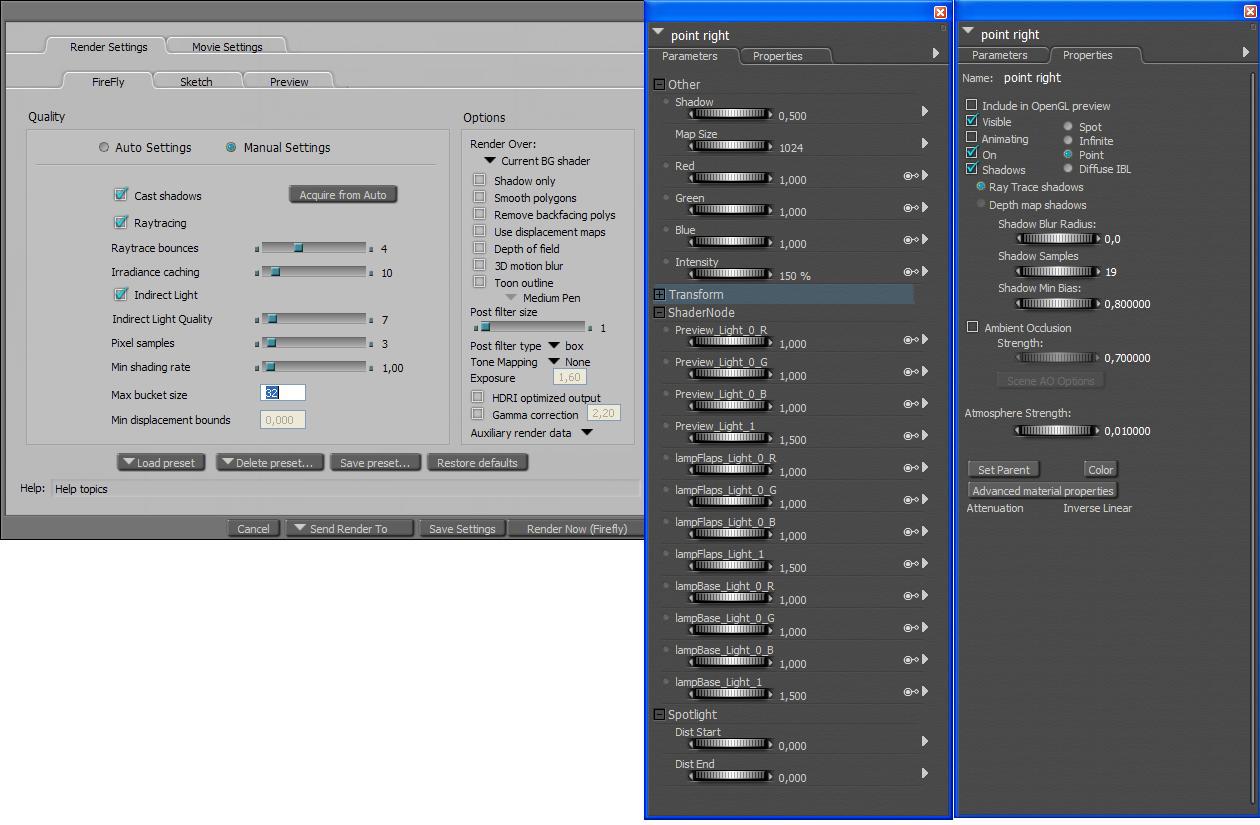
Task: Open the Dist End parameter menu arrow
Action: pyautogui.click(x=925, y=774)
